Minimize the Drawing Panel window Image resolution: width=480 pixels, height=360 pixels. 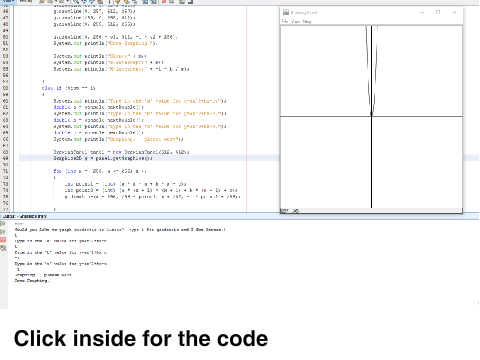point(422,12)
